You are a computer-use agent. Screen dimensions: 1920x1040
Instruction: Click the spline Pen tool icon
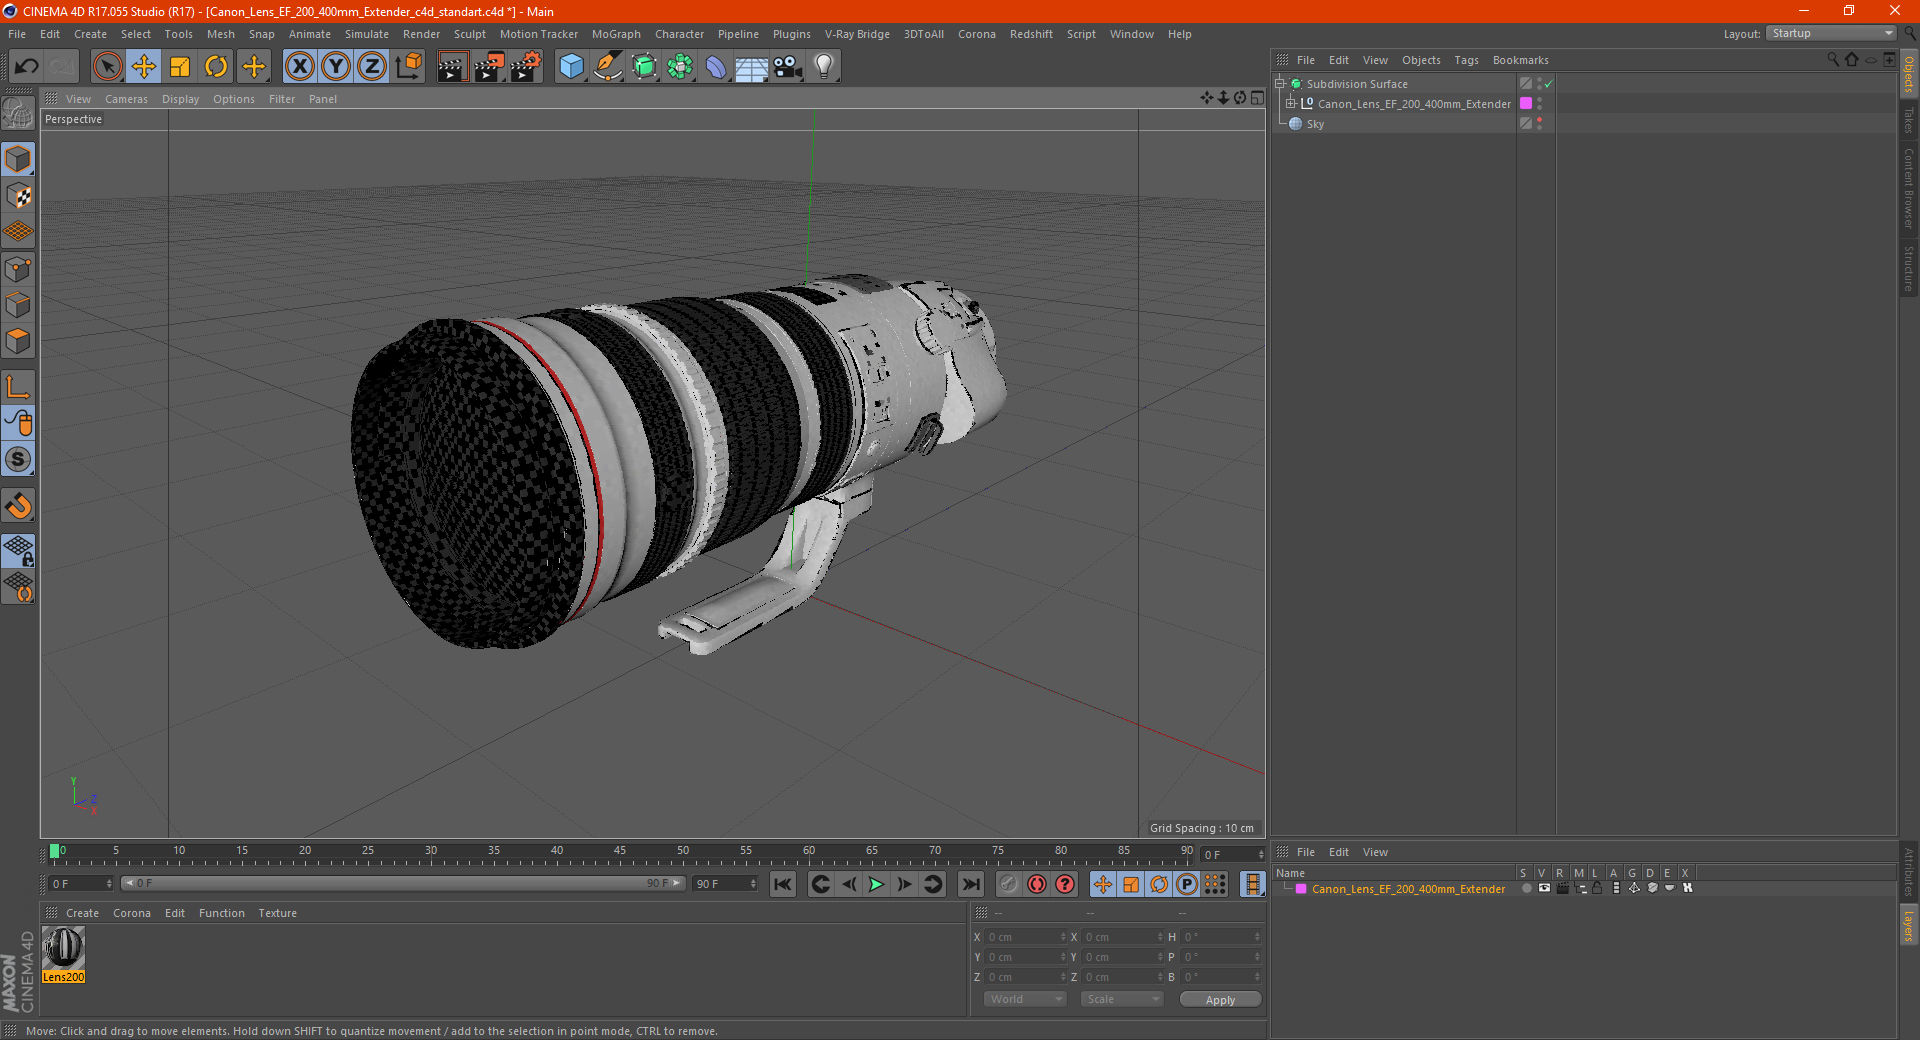click(608, 67)
